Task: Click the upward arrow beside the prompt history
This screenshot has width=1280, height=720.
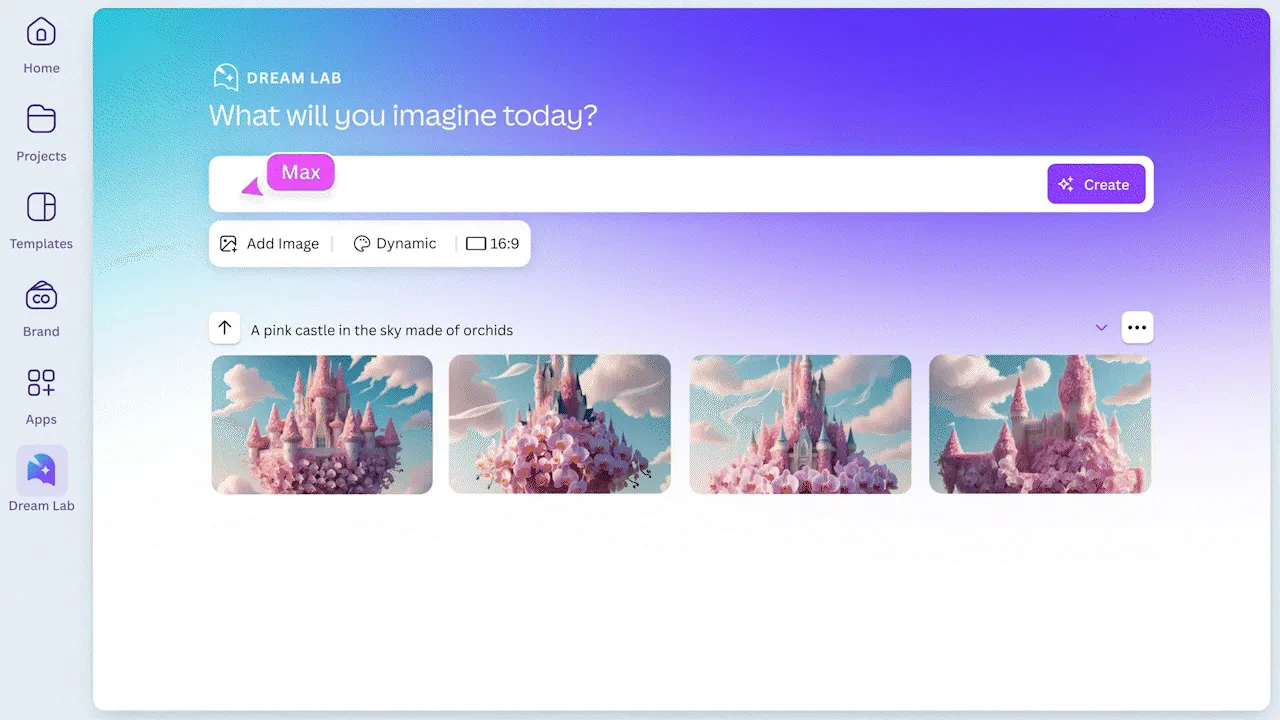Action: (x=224, y=328)
